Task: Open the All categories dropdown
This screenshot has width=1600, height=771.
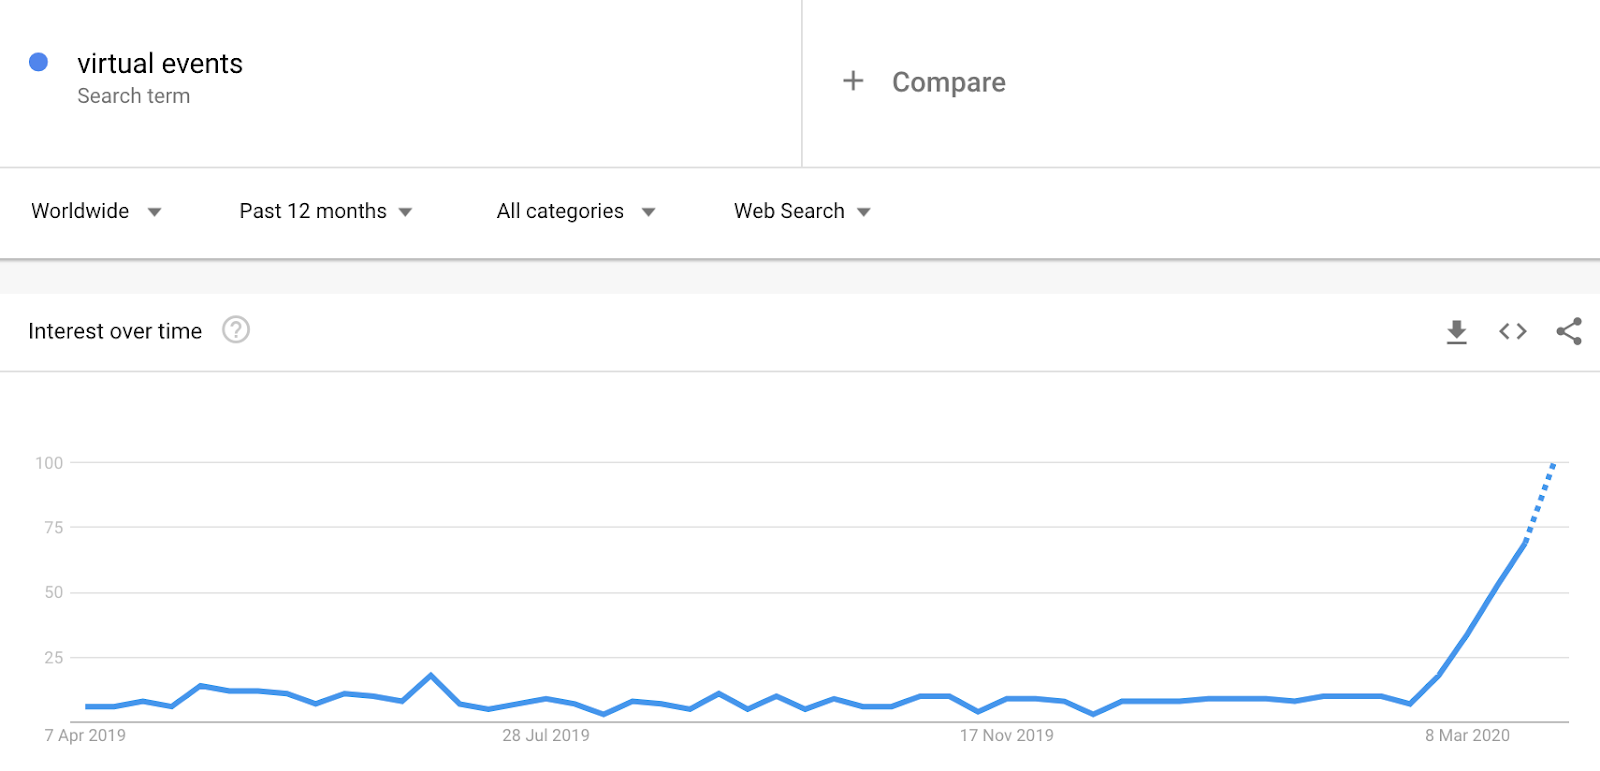Action: 576,211
